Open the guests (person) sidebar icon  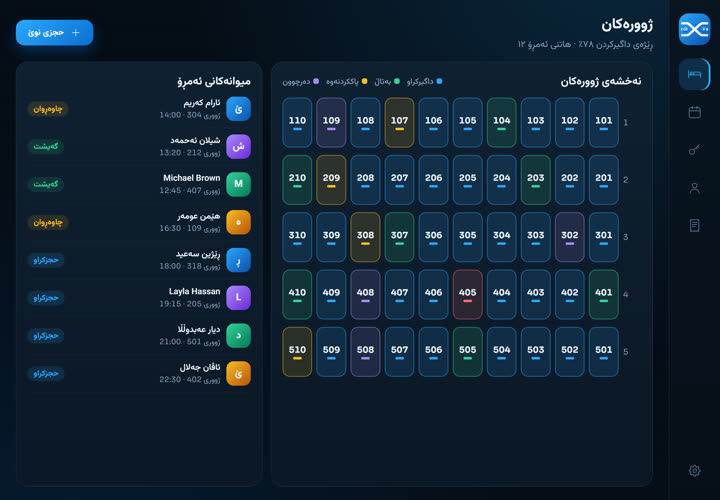coord(694,188)
